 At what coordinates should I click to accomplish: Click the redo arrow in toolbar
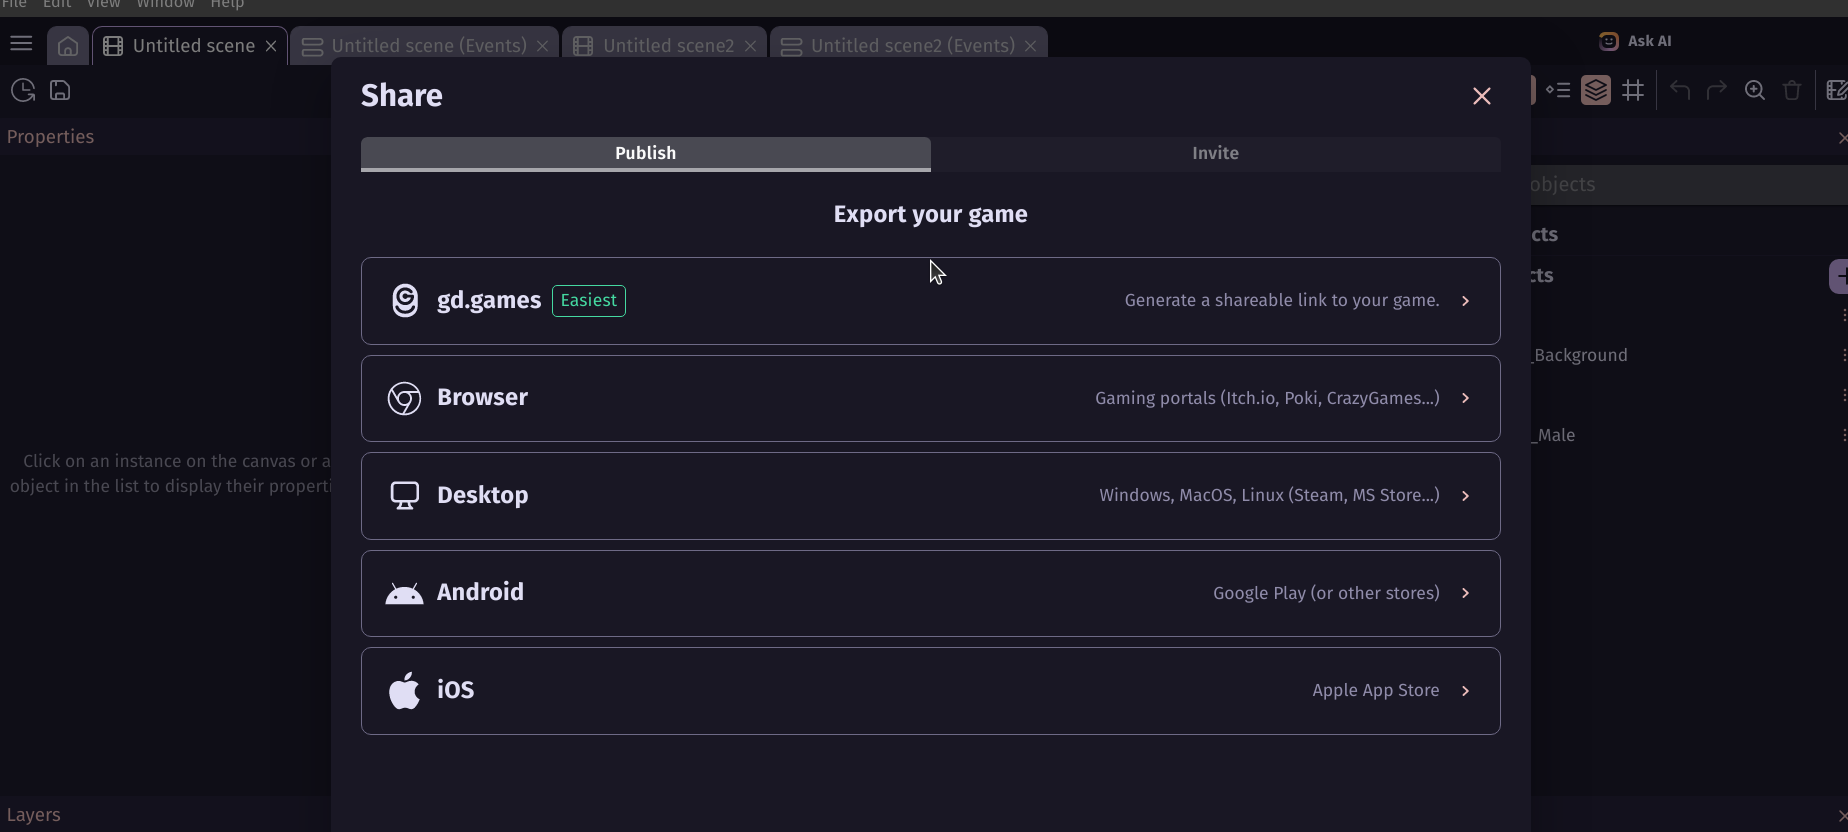(x=1717, y=90)
